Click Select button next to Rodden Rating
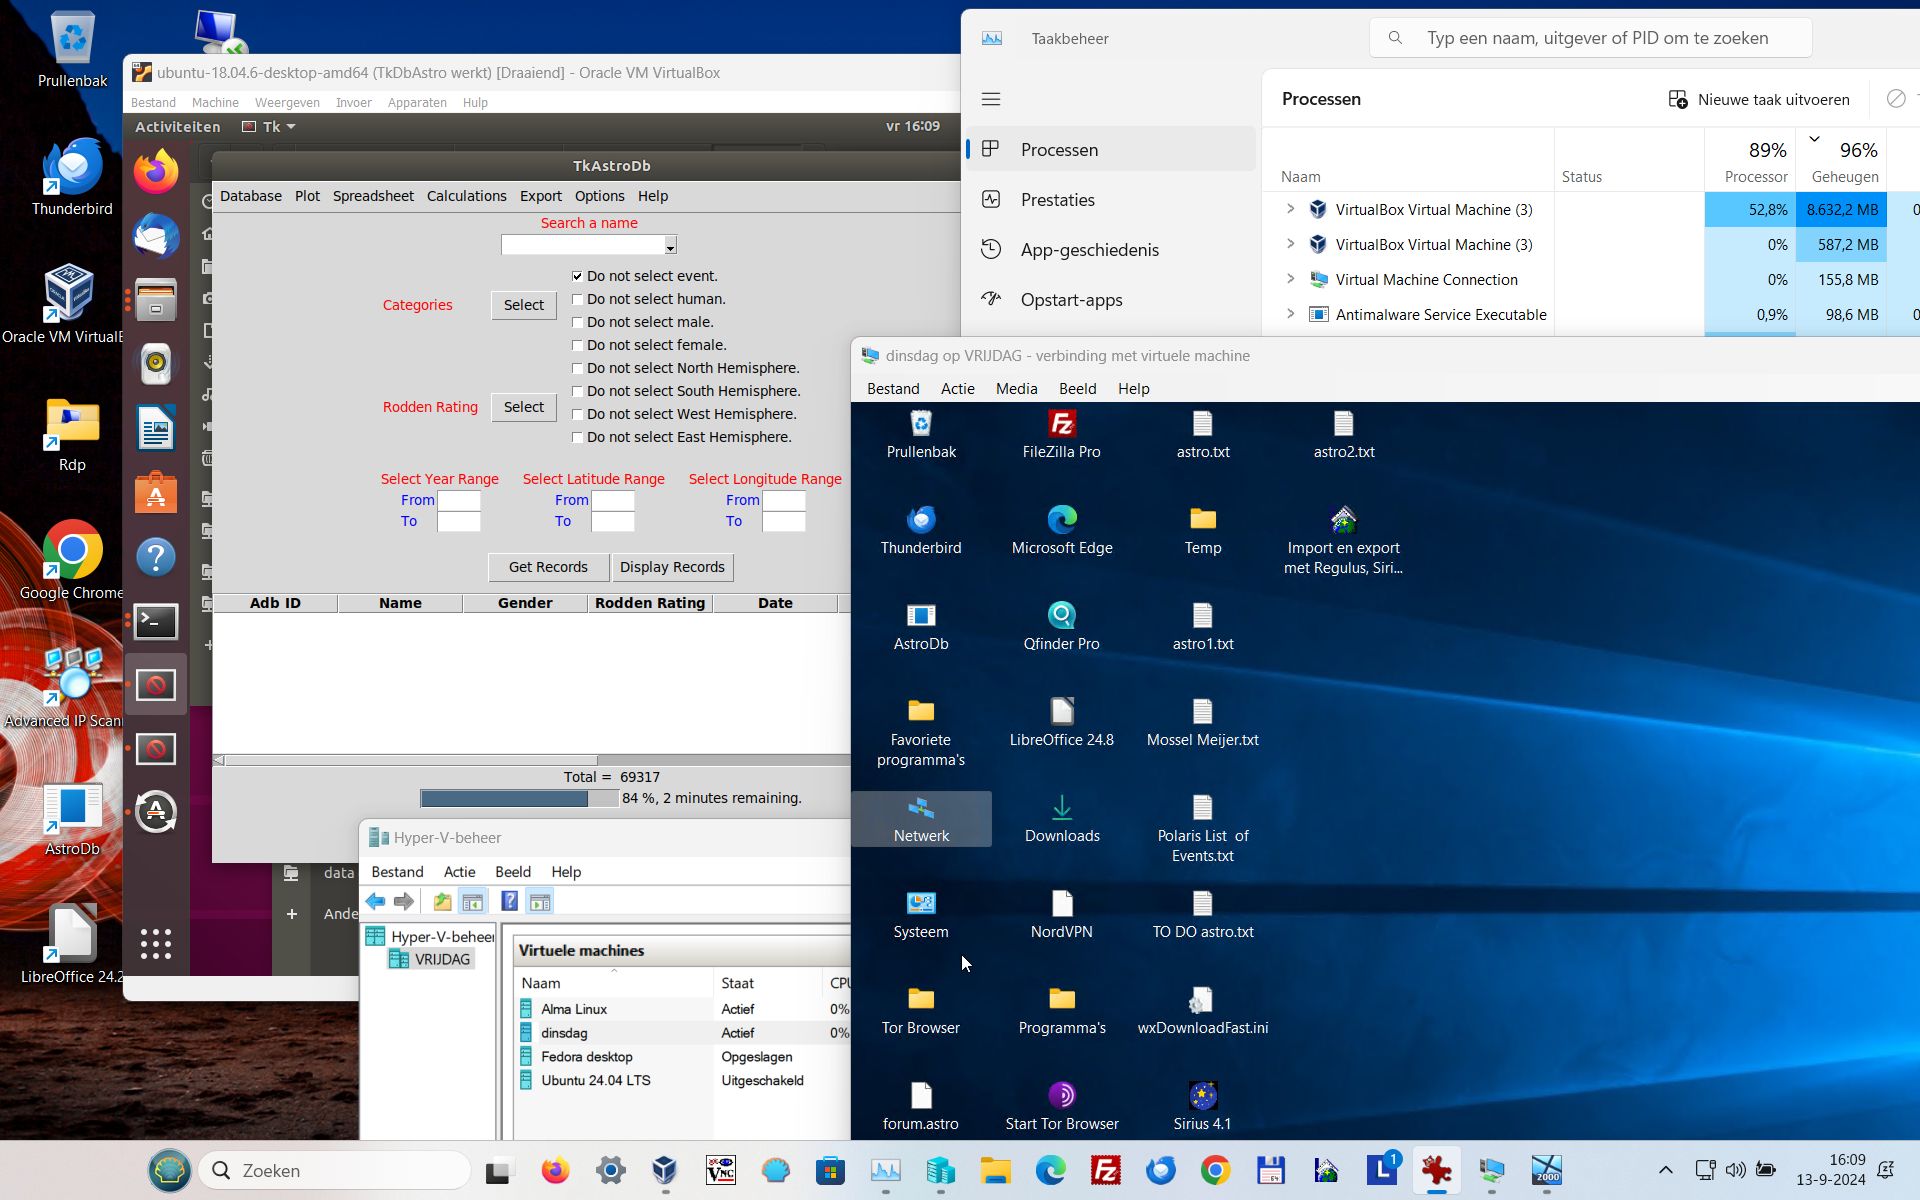Image resolution: width=1920 pixels, height=1200 pixels. click(523, 407)
